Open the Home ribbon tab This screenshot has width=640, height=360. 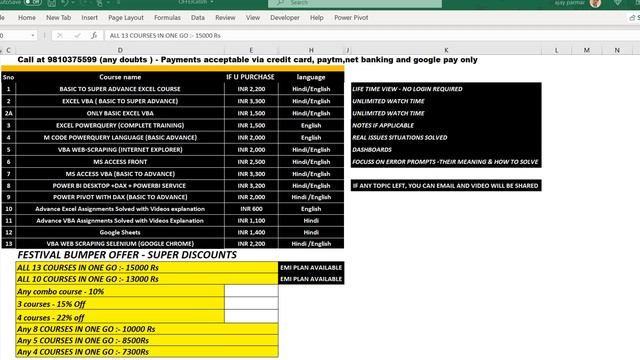click(x=27, y=18)
